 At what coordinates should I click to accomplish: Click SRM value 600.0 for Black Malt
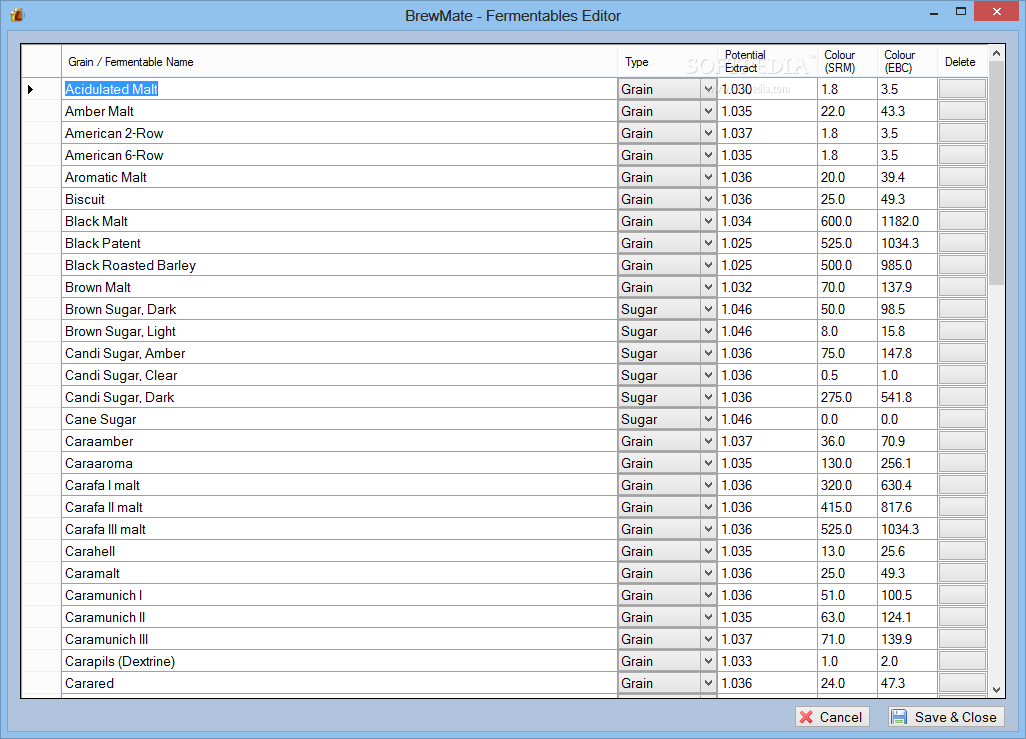(847, 221)
